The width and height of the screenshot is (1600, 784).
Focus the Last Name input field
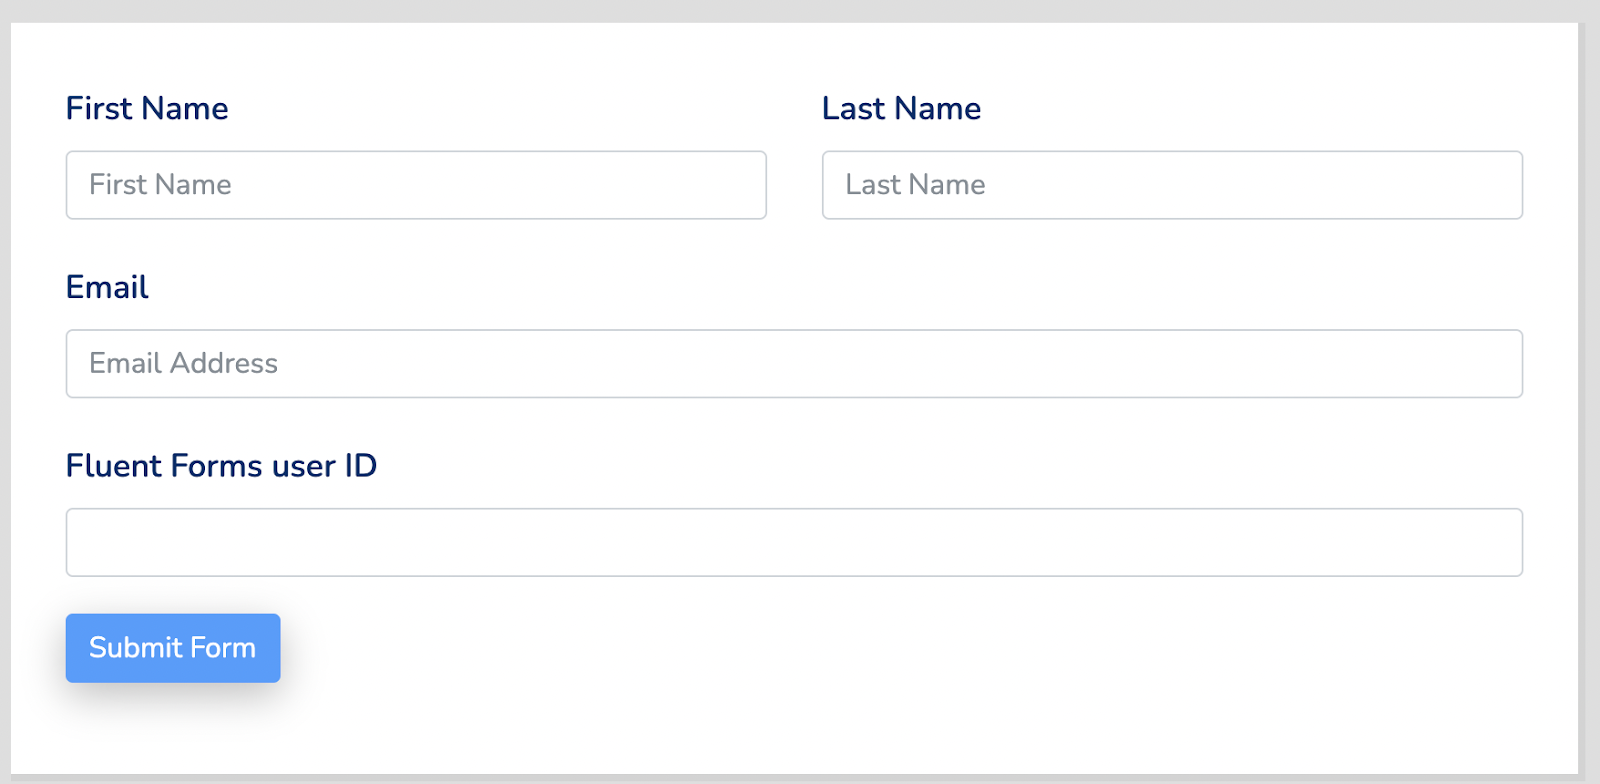pos(1172,185)
